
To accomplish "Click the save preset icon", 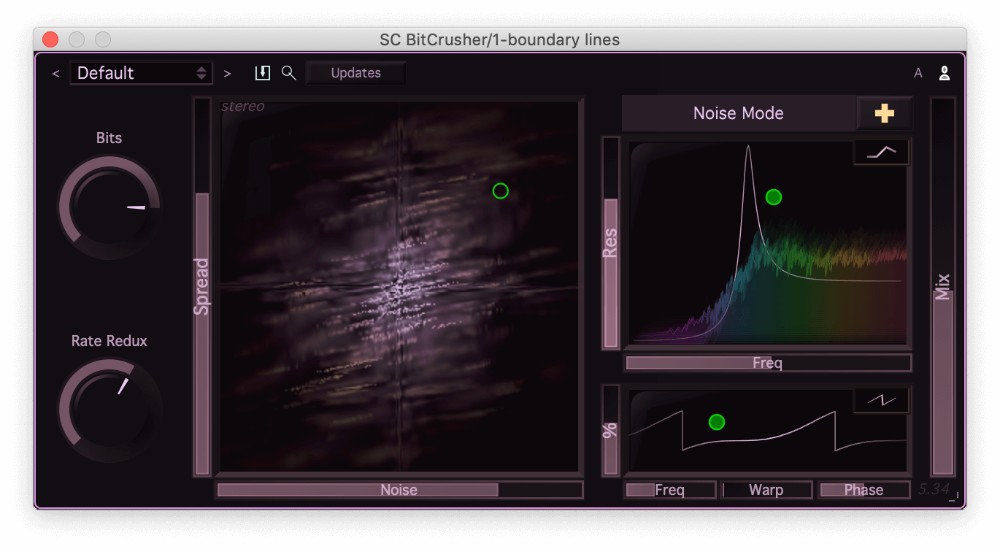I will coord(263,73).
